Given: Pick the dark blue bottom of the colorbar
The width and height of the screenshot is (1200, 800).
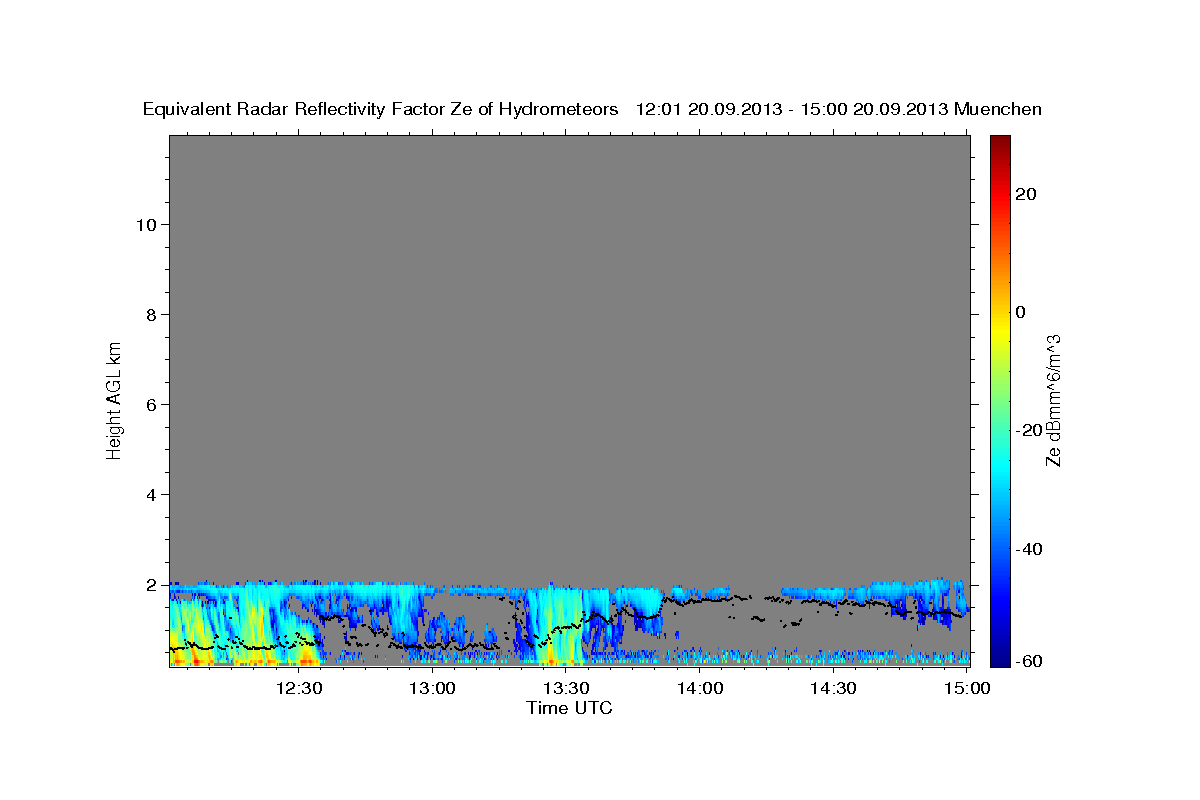Looking at the screenshot, I should tap(1000, 655).
